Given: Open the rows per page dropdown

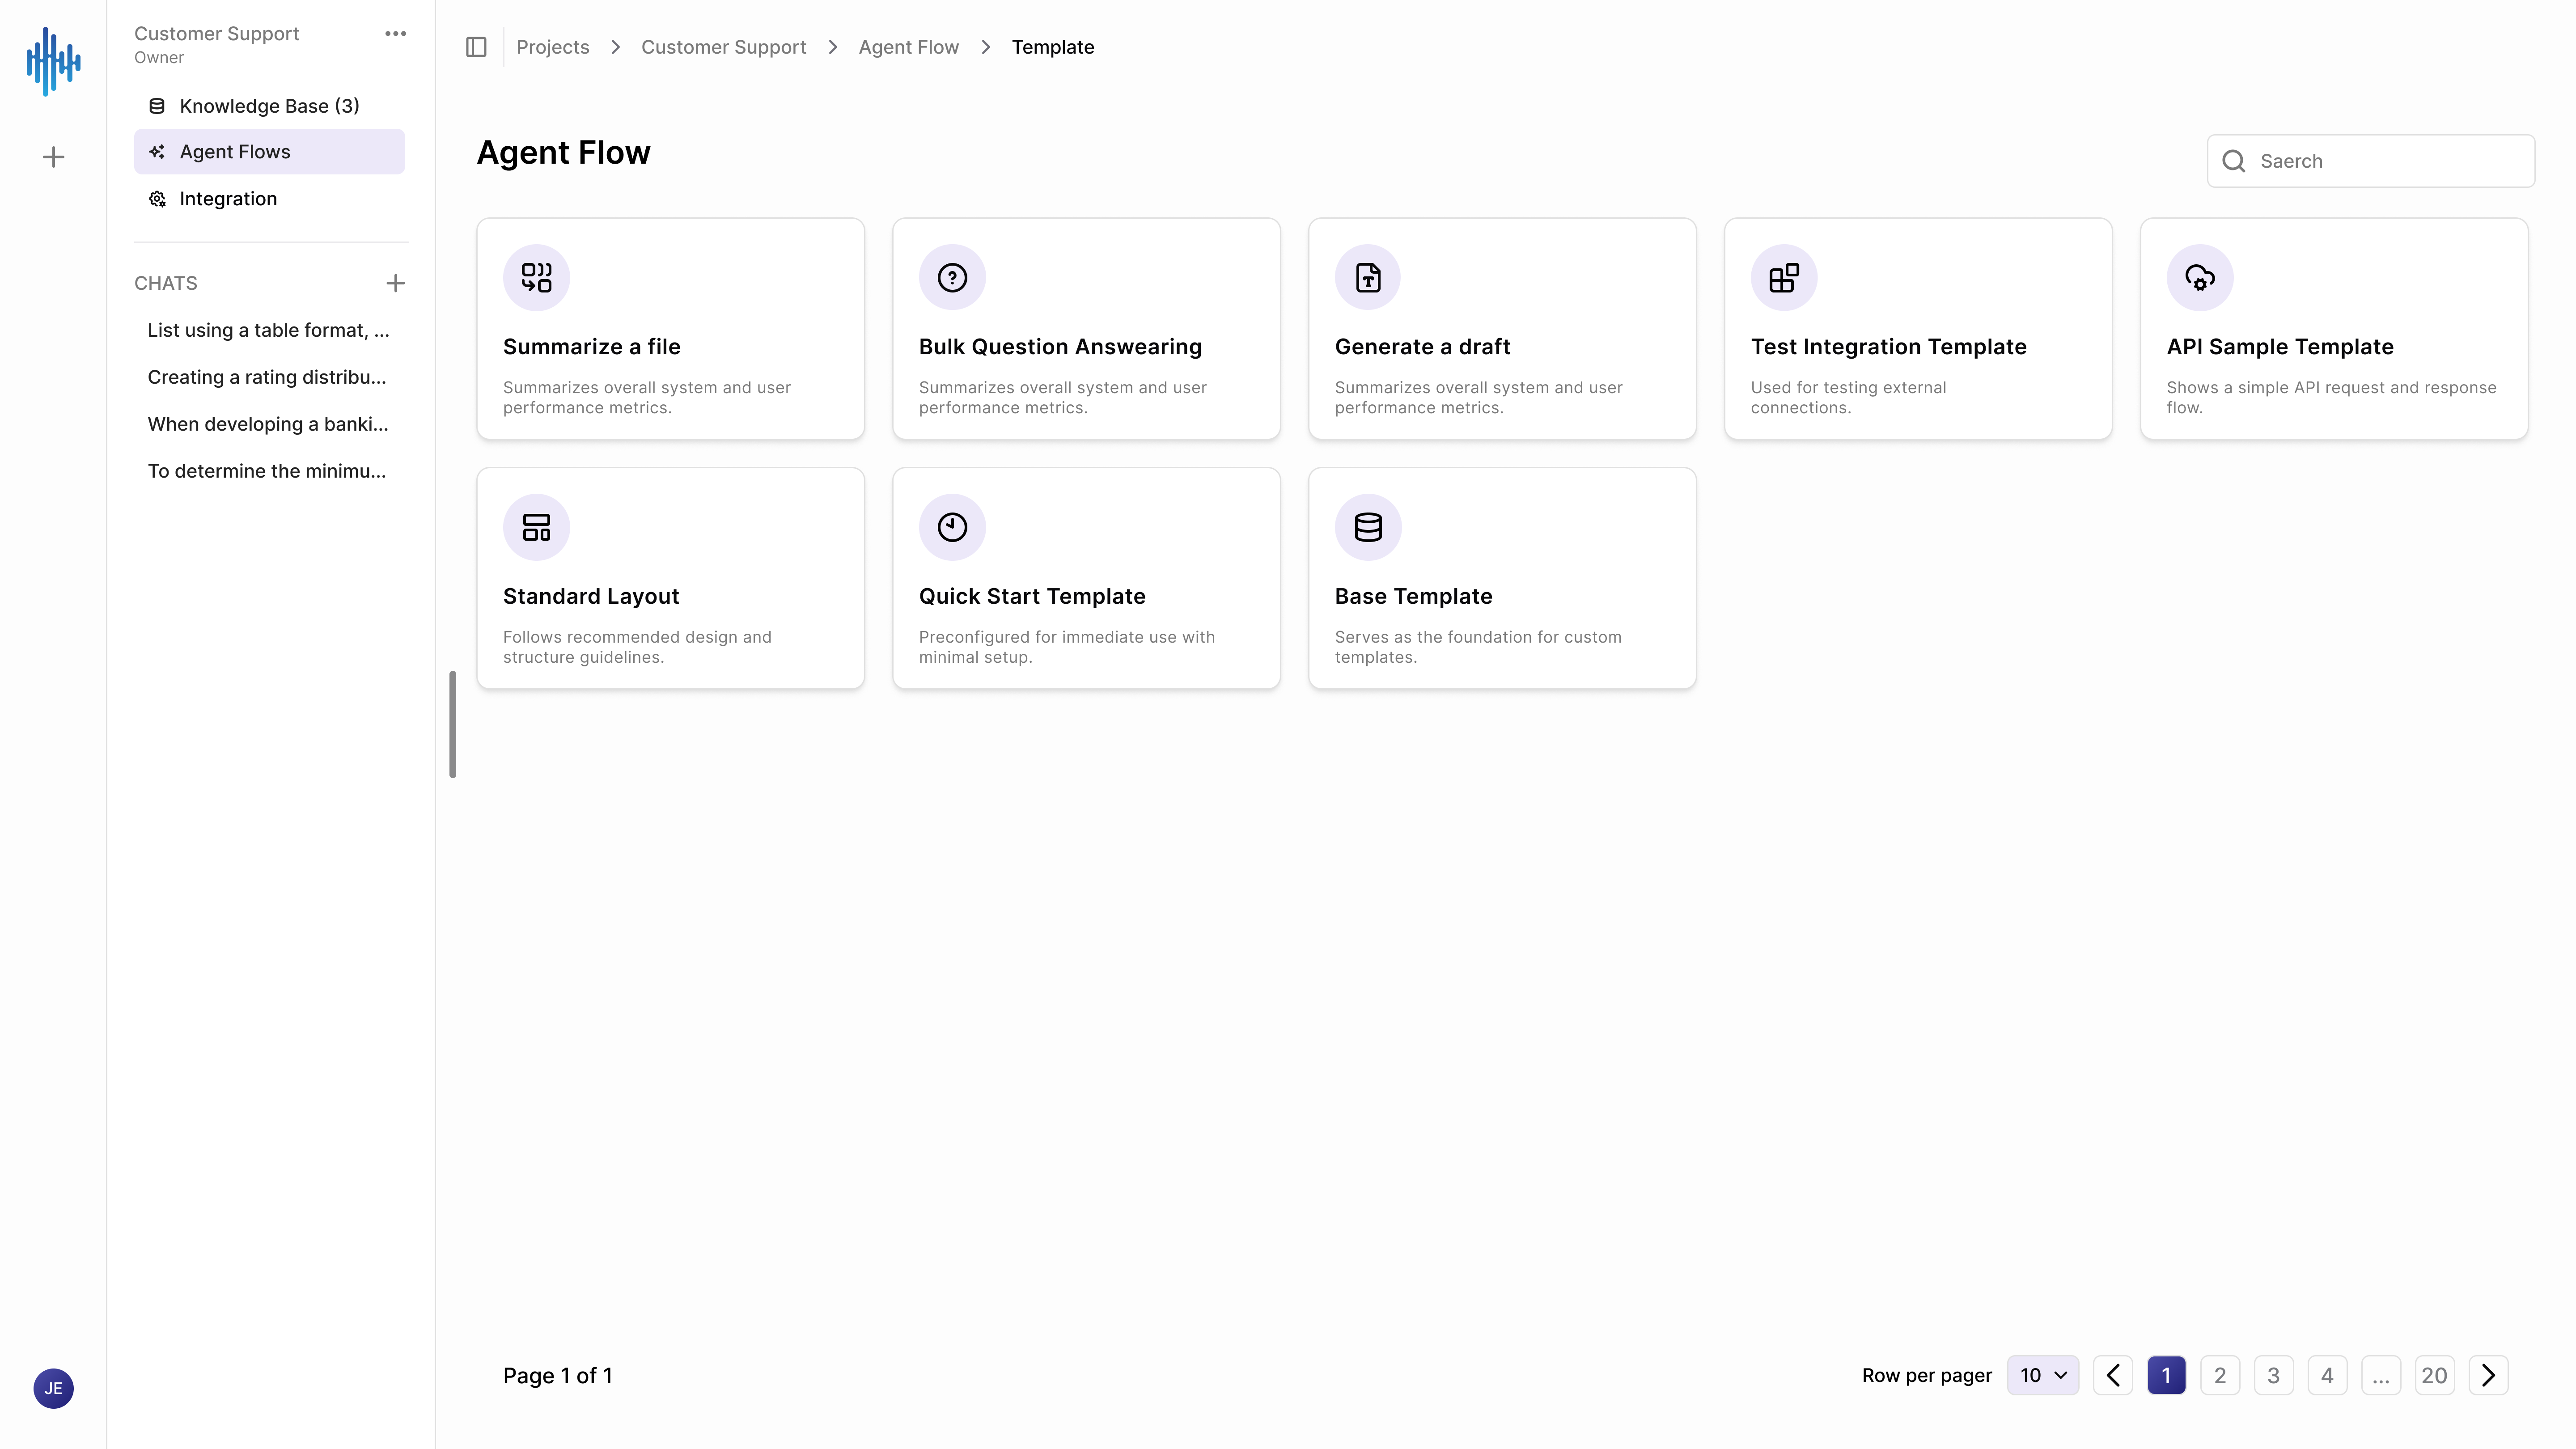Looking at the screenshot, I should coord(2043,1375).
